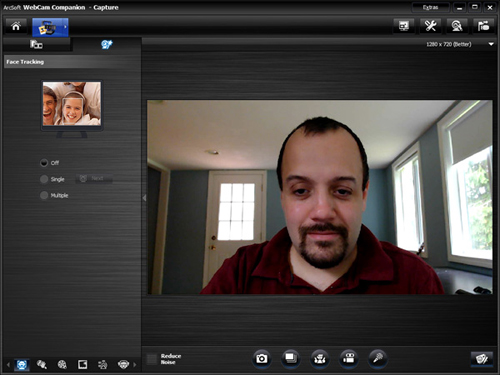Collapse the left panel with arrow handle
500x375 pixels.
[x=144, y=198]
